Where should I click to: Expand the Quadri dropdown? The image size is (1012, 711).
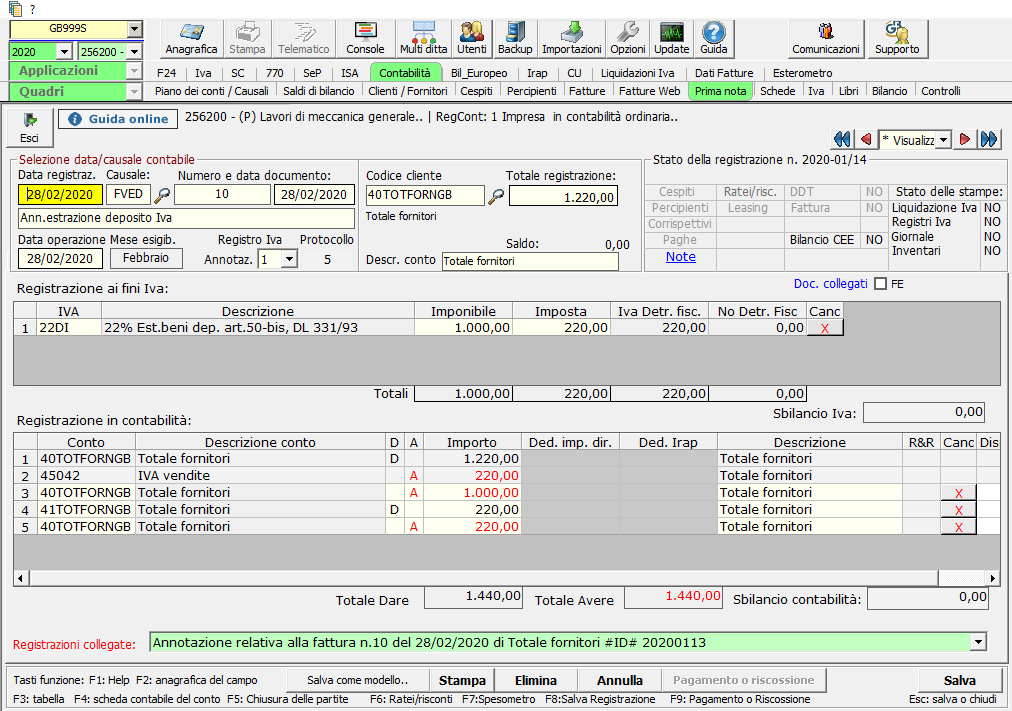click(134, 92)
